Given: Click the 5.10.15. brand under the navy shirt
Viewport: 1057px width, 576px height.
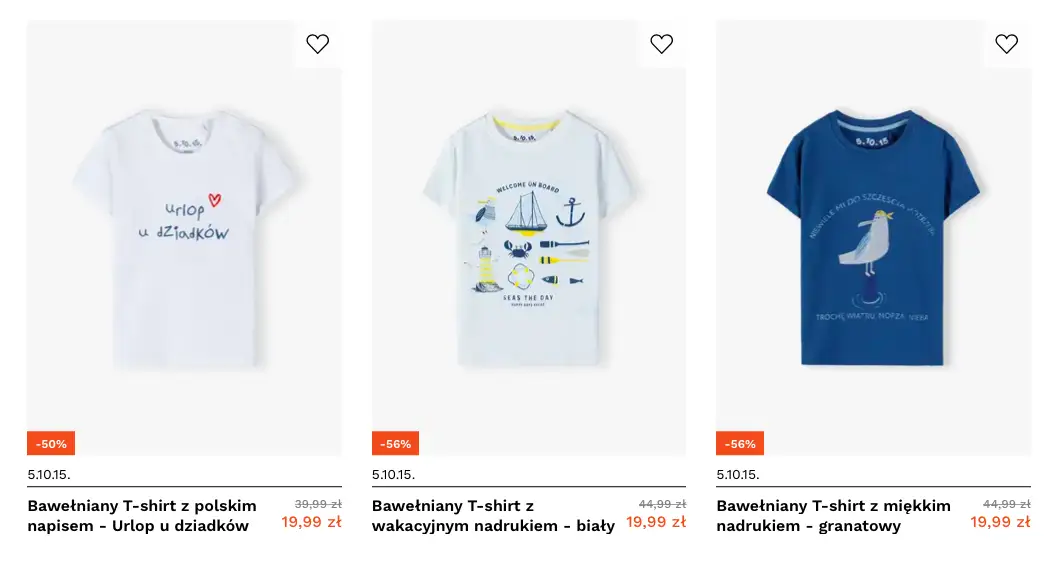Looking at the screenshot, I should point(738,474).
